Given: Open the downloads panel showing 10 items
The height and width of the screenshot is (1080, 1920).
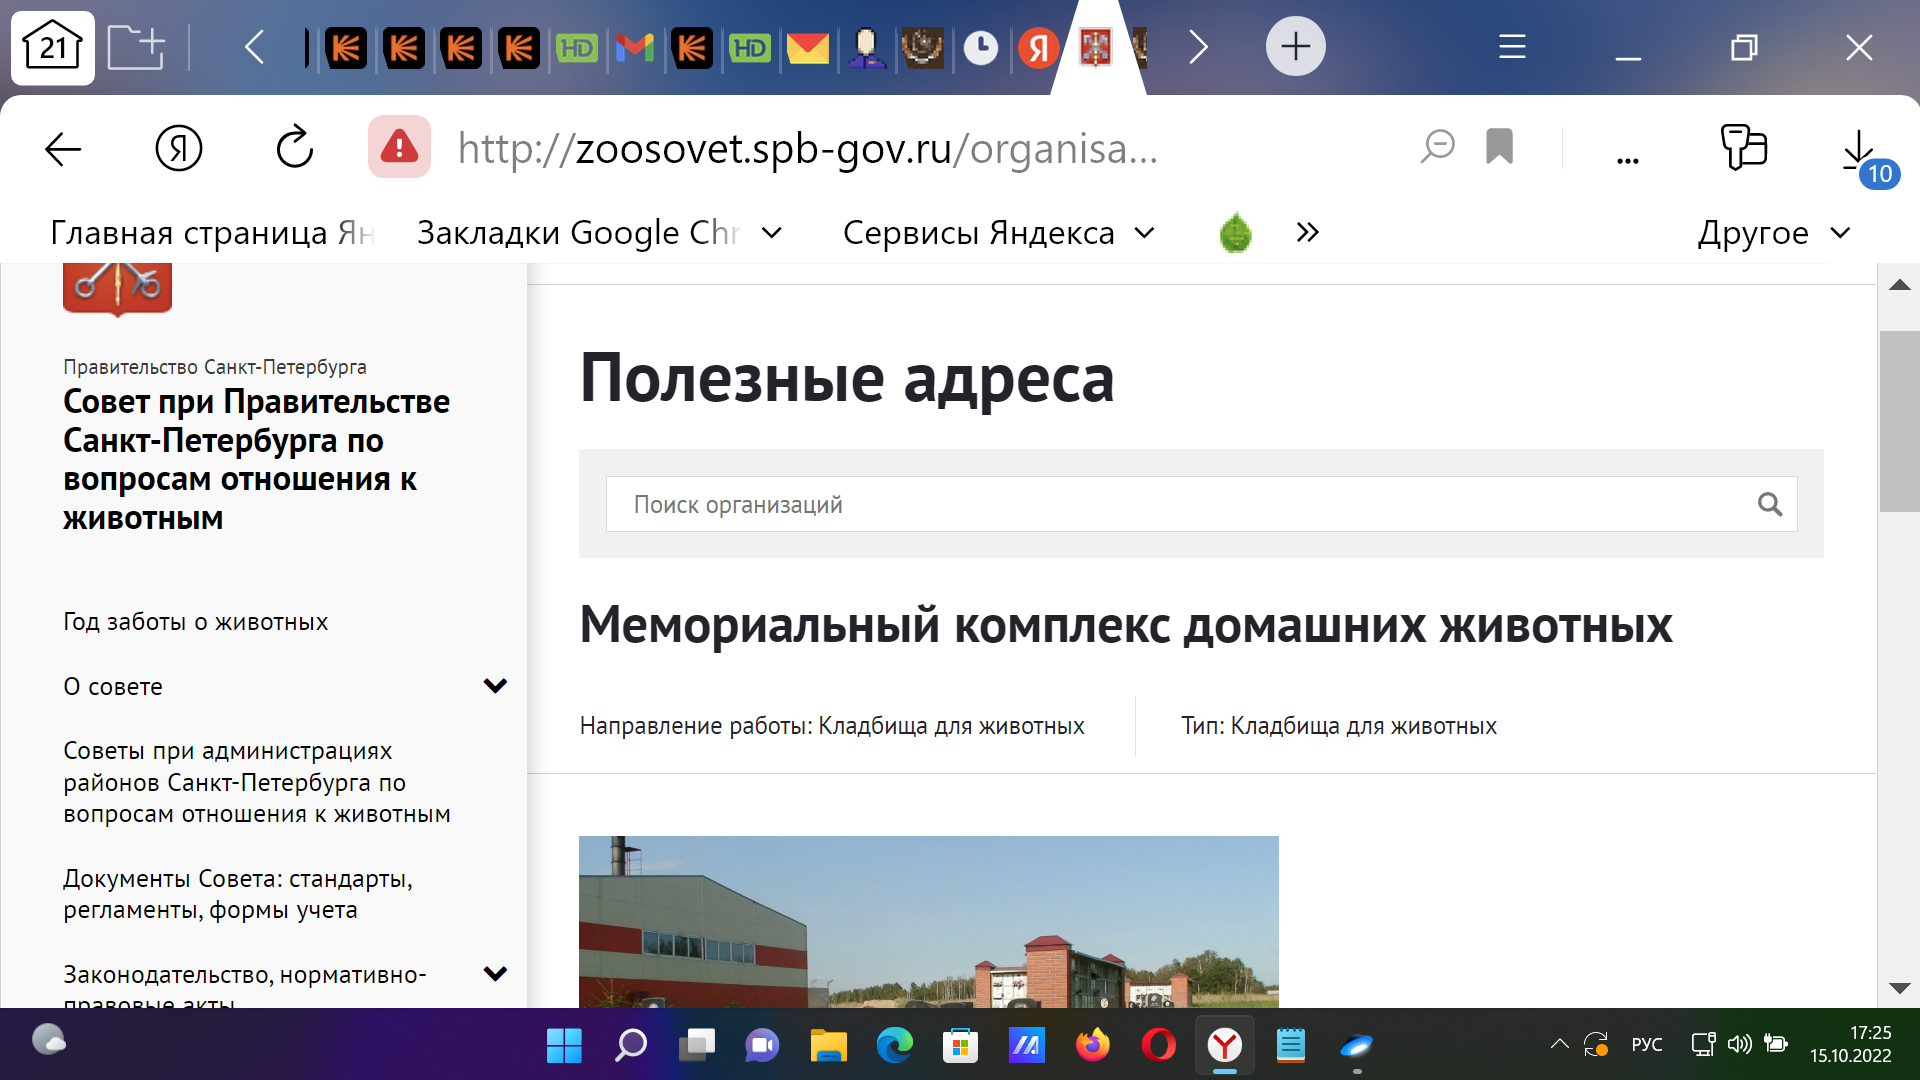Looking at the screenshot, I should tap(1858, 148).
